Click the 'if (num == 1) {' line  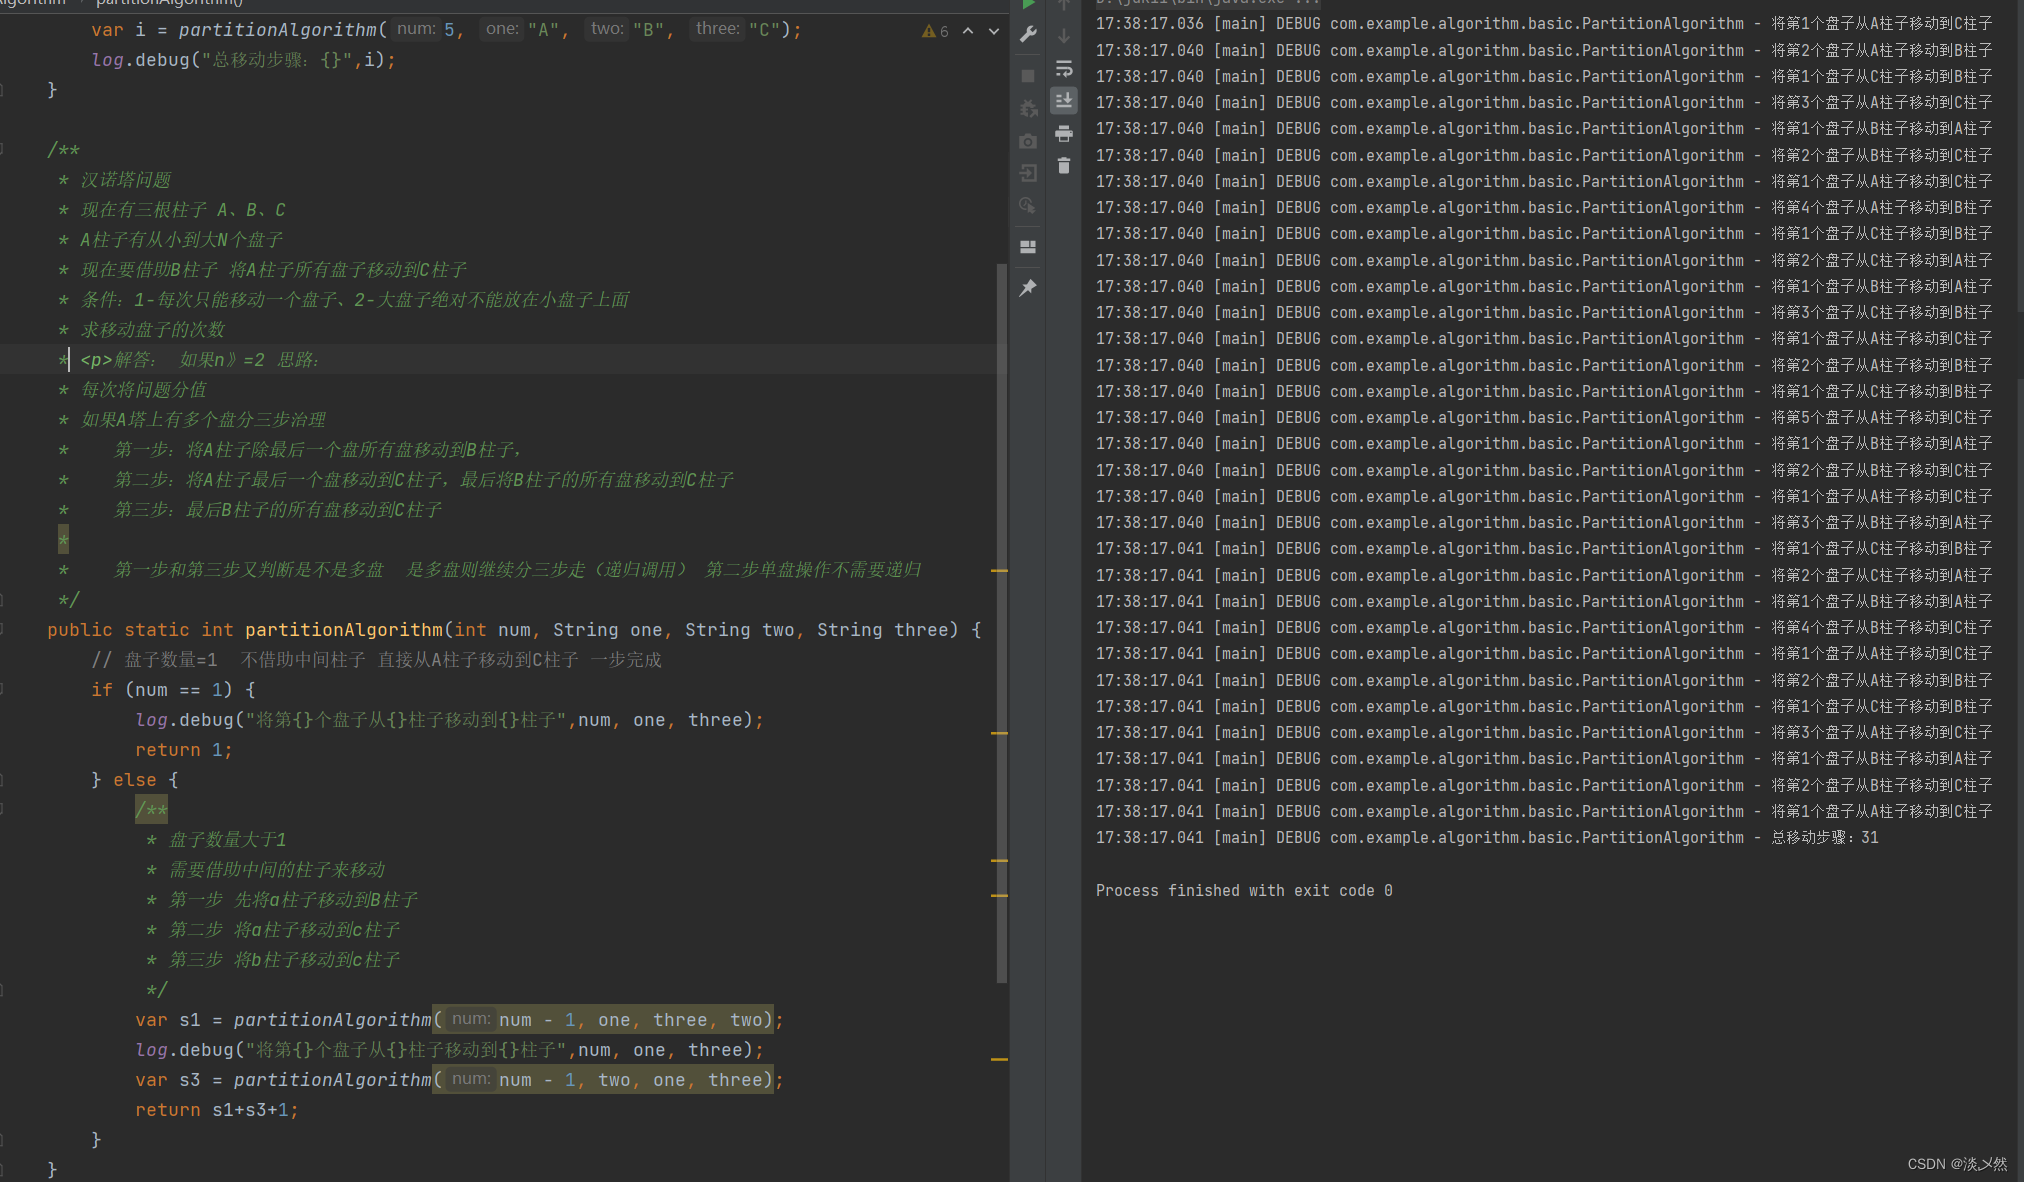tap(173, 690)
